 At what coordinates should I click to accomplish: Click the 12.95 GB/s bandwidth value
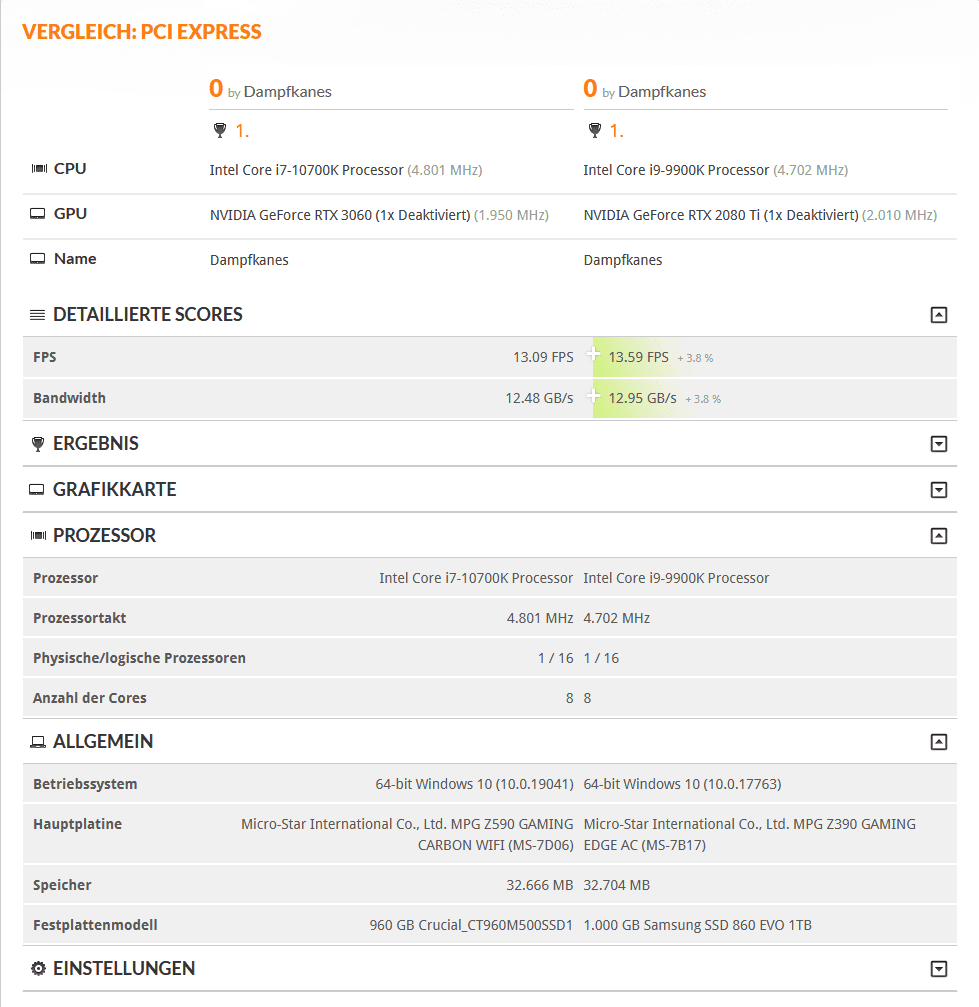tap(642, 398)
